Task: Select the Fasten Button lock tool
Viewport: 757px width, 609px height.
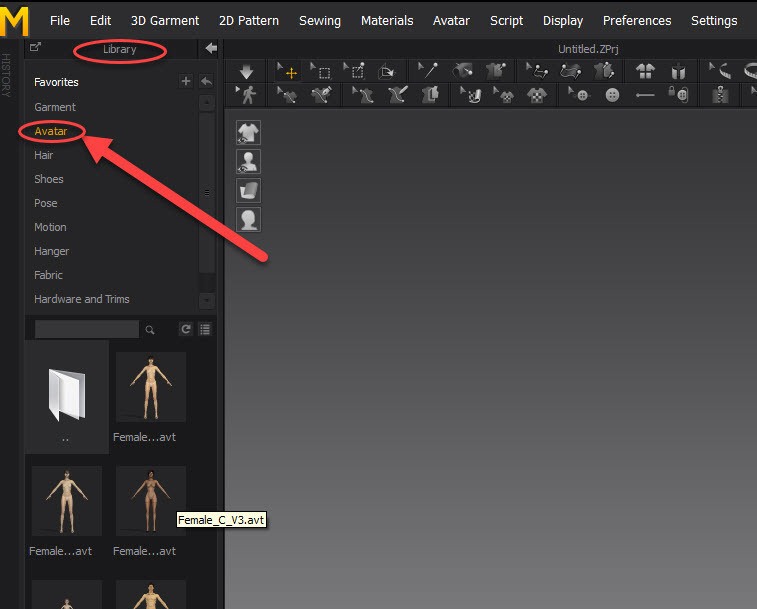Action: pyautogui.click(x=678, y=94)
